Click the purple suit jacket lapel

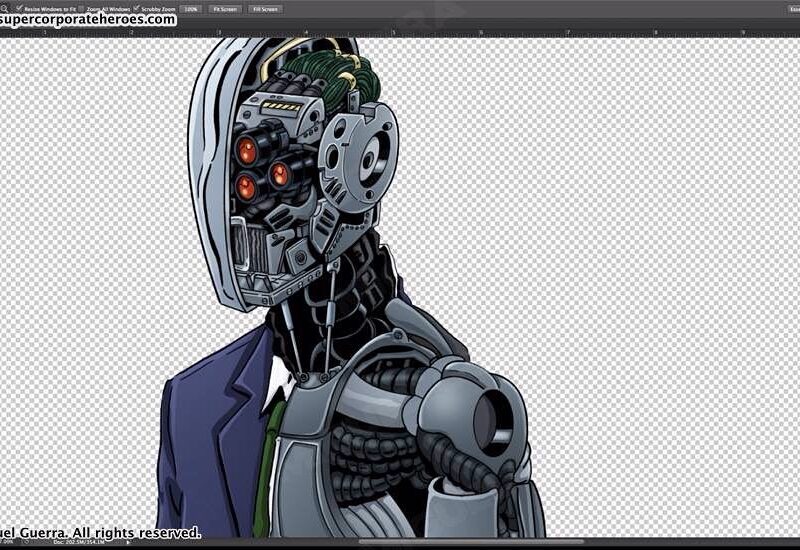click(x=240, y=400)
